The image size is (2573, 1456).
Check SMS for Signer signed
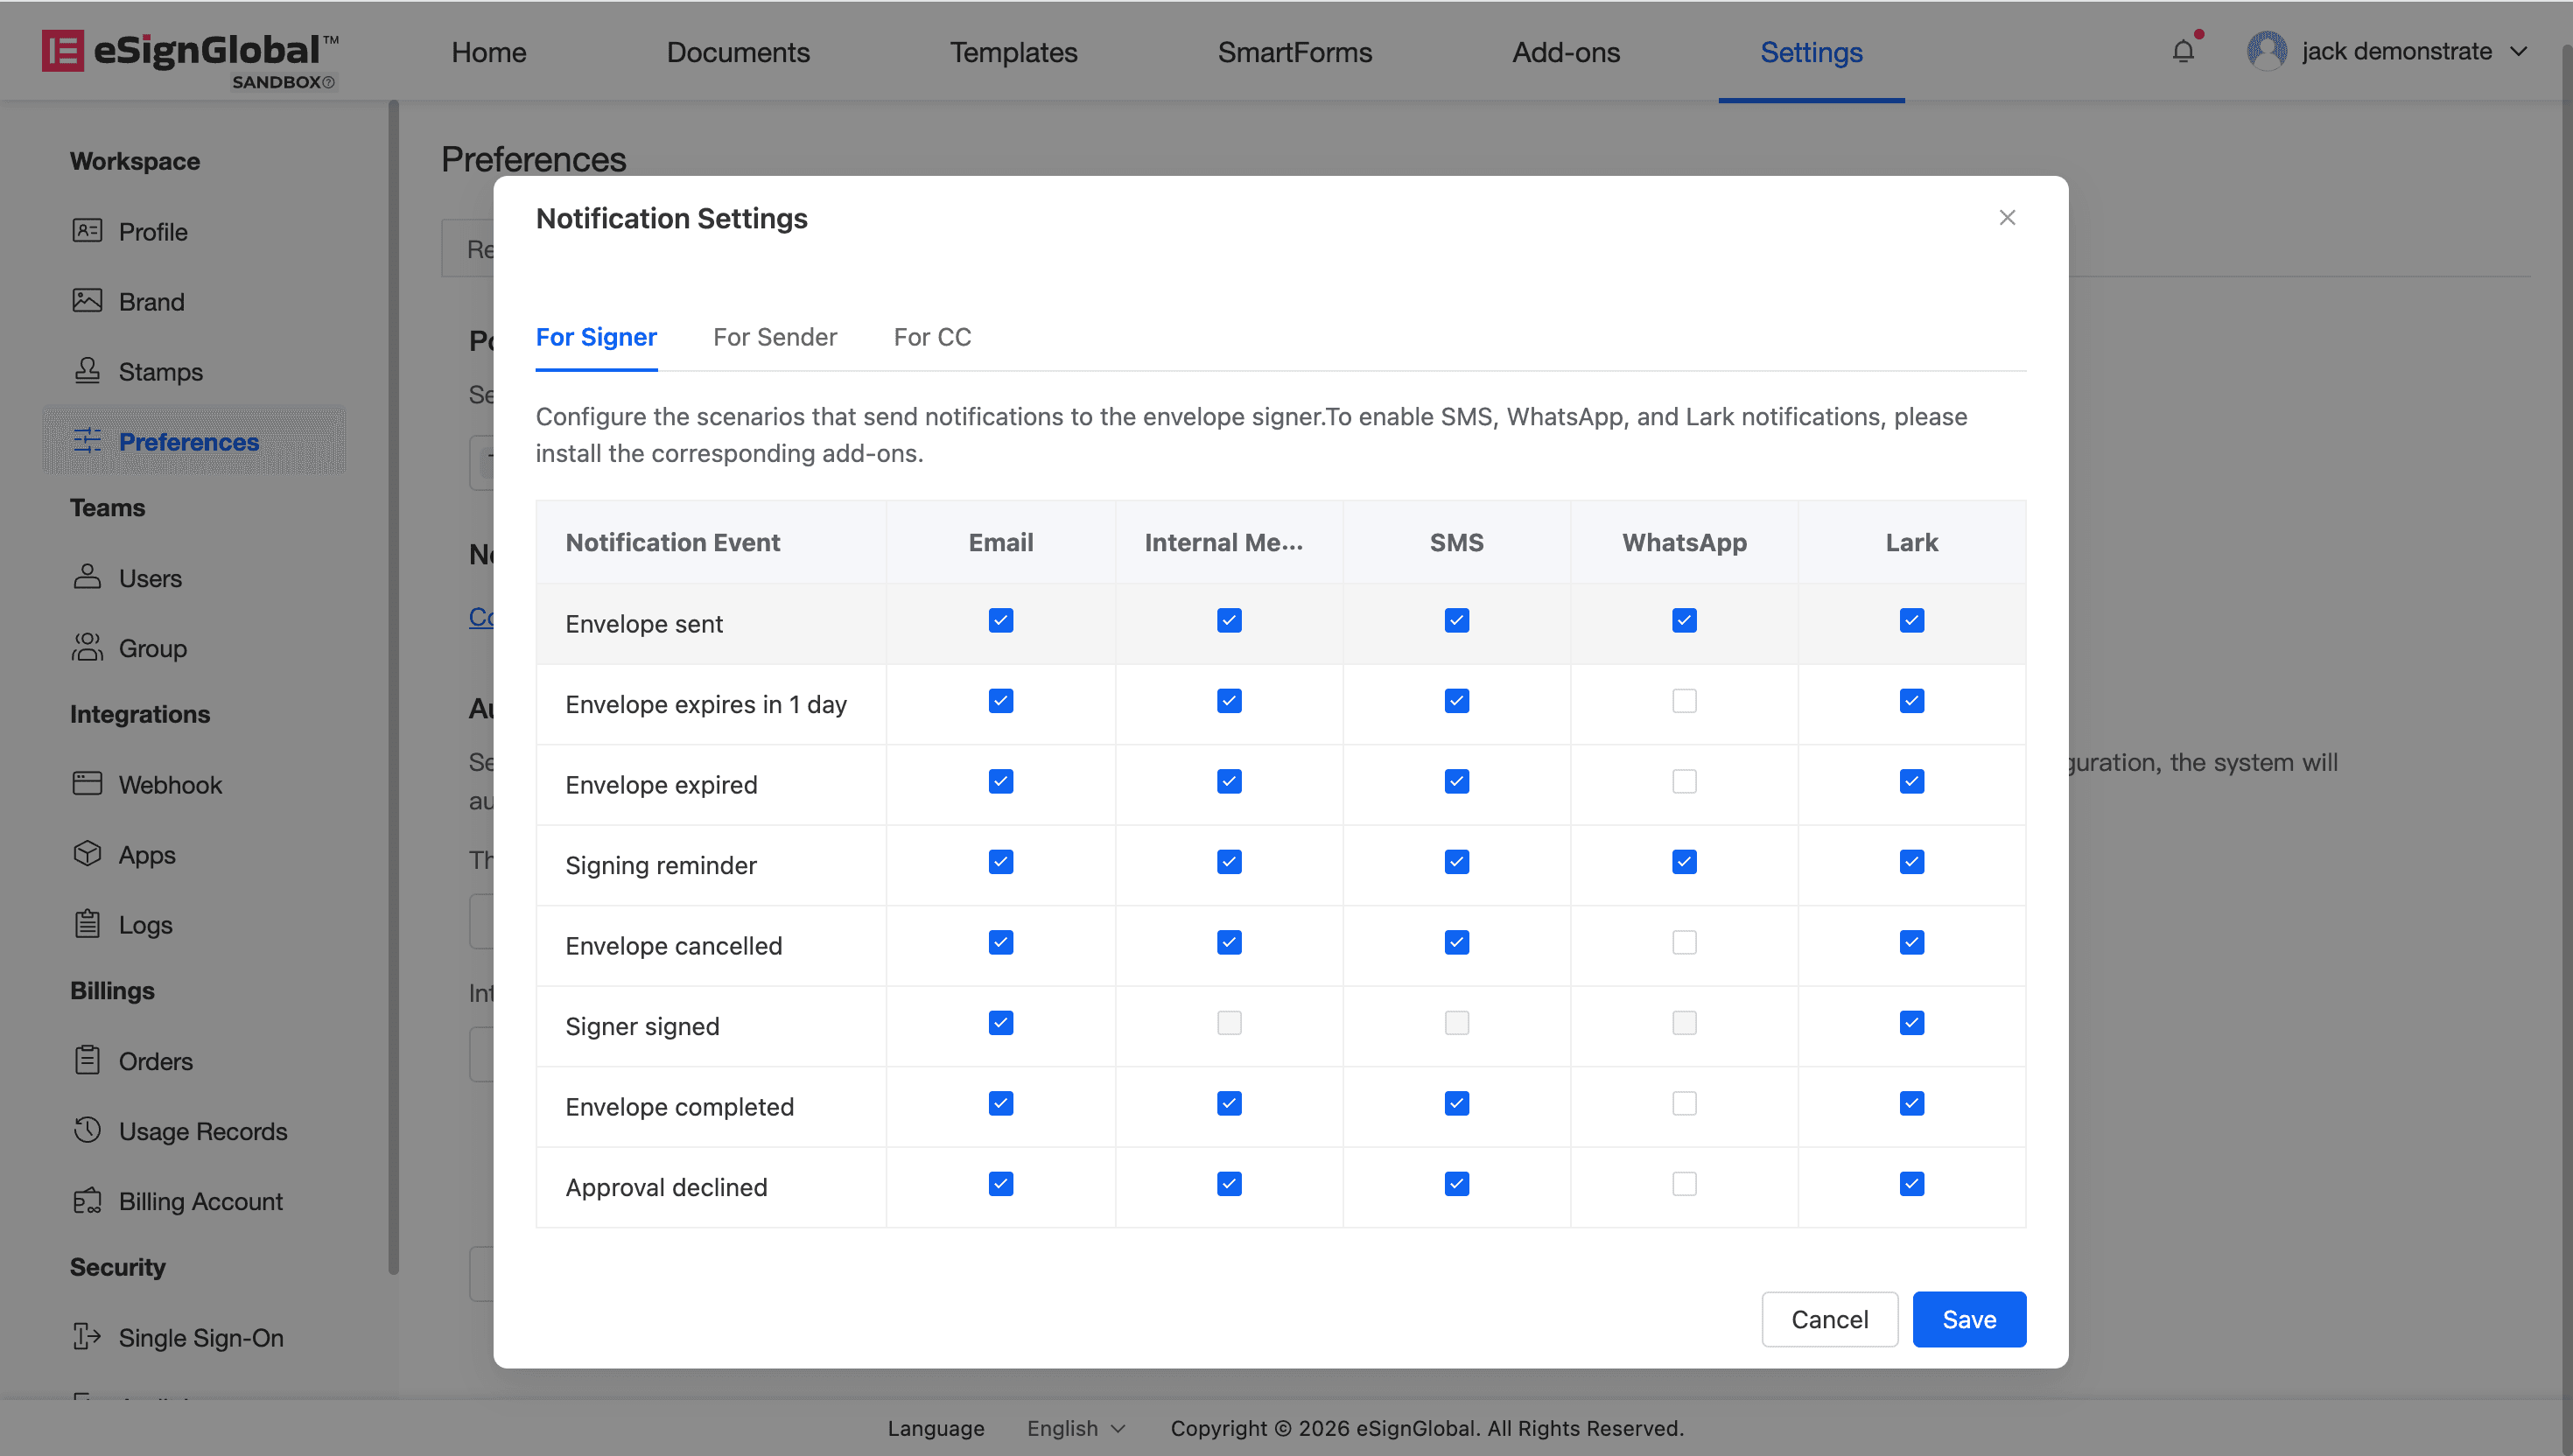(1456, 1023)
